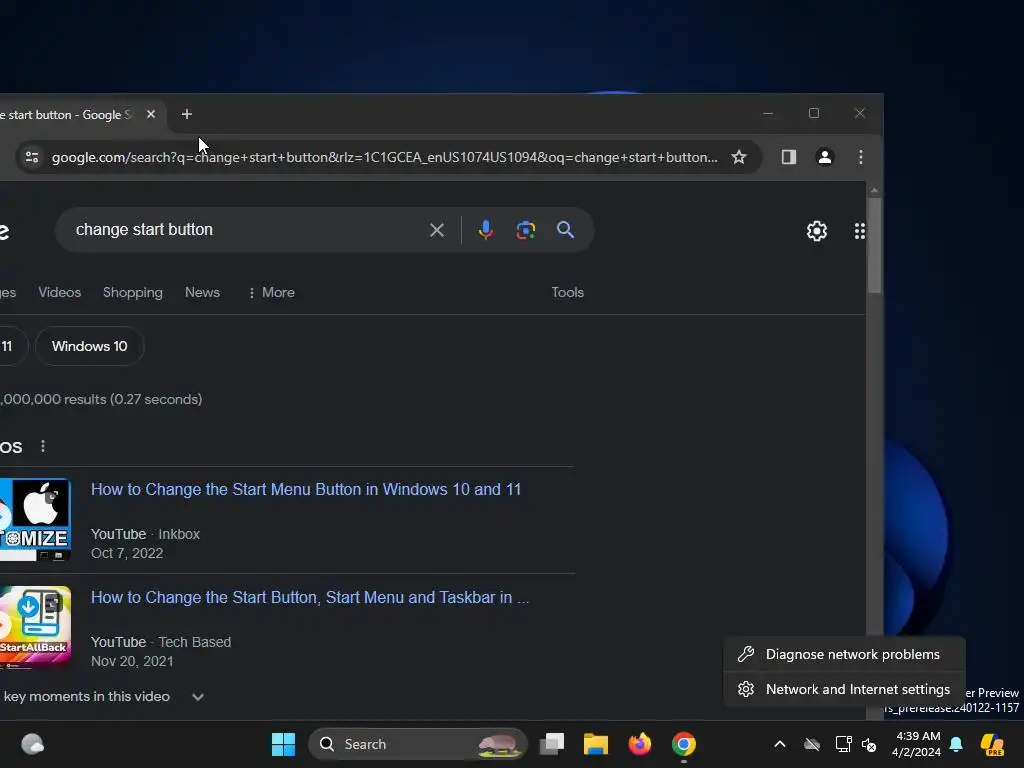The image size is (1024, 768).
Task: Open weather widget on taskbar
Action: pyautogui.click(x=32, y=744)
